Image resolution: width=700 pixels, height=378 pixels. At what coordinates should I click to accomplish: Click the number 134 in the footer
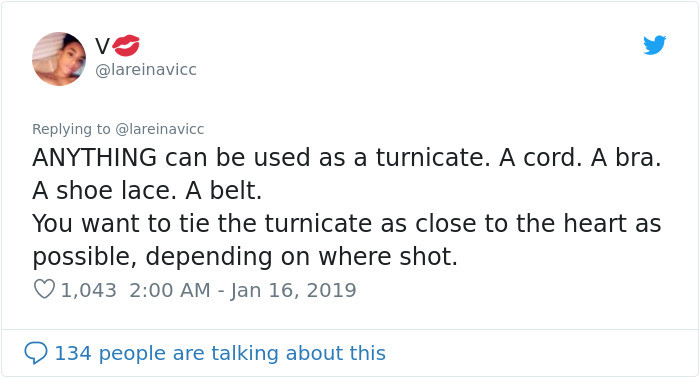point(73,353)
